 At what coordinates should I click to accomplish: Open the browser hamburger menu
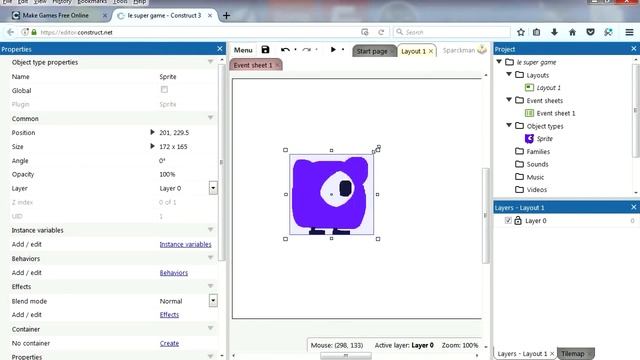coord(629,32)
